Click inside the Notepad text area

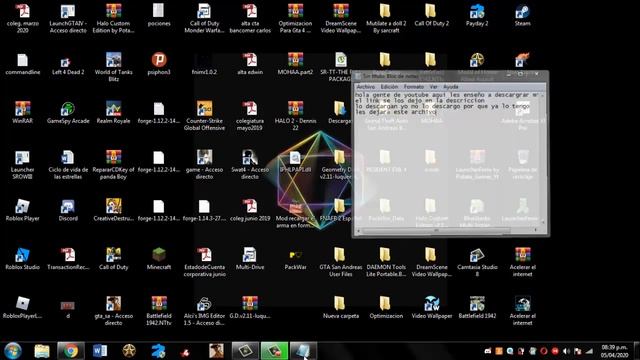coord(447,159)
